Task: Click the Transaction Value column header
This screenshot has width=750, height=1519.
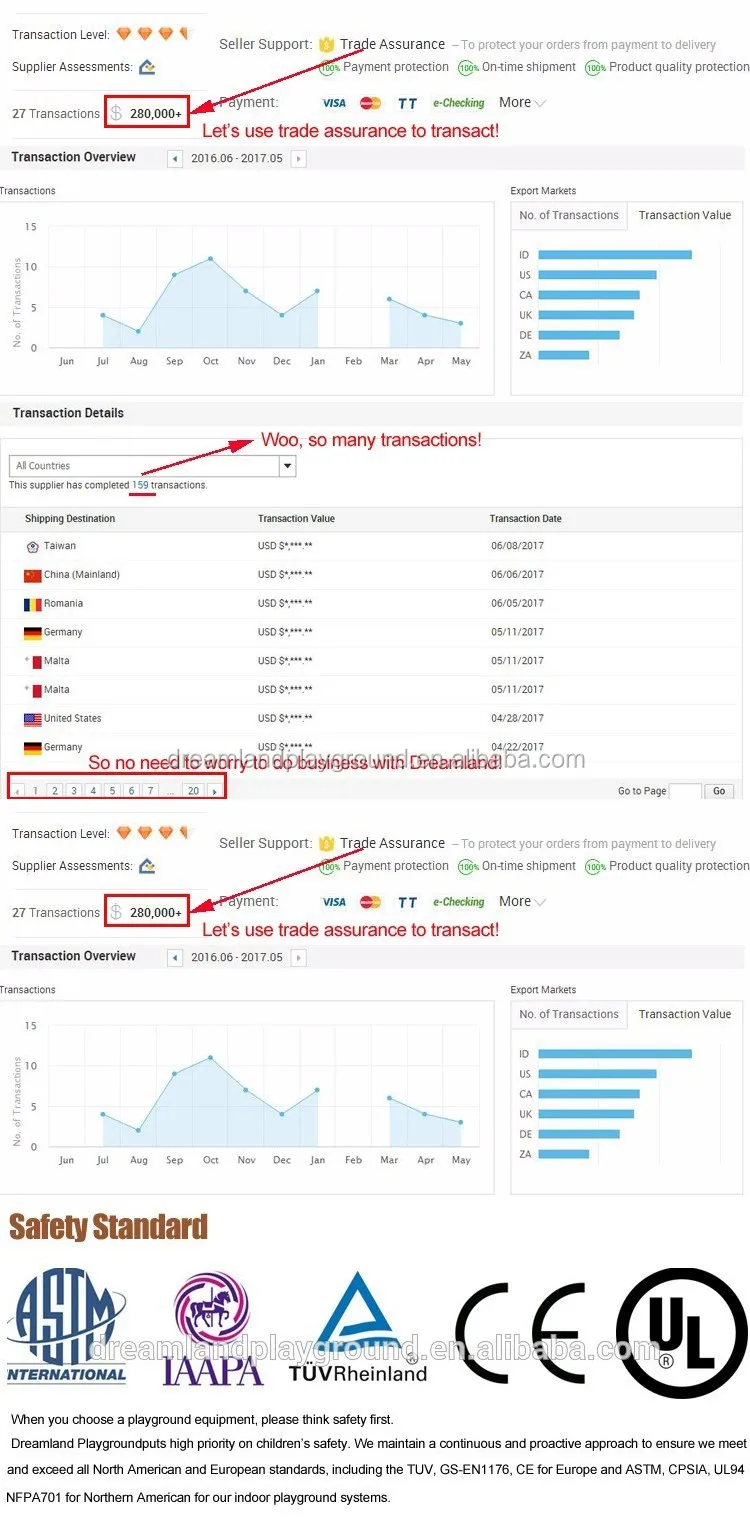Action: click(296, 519)
